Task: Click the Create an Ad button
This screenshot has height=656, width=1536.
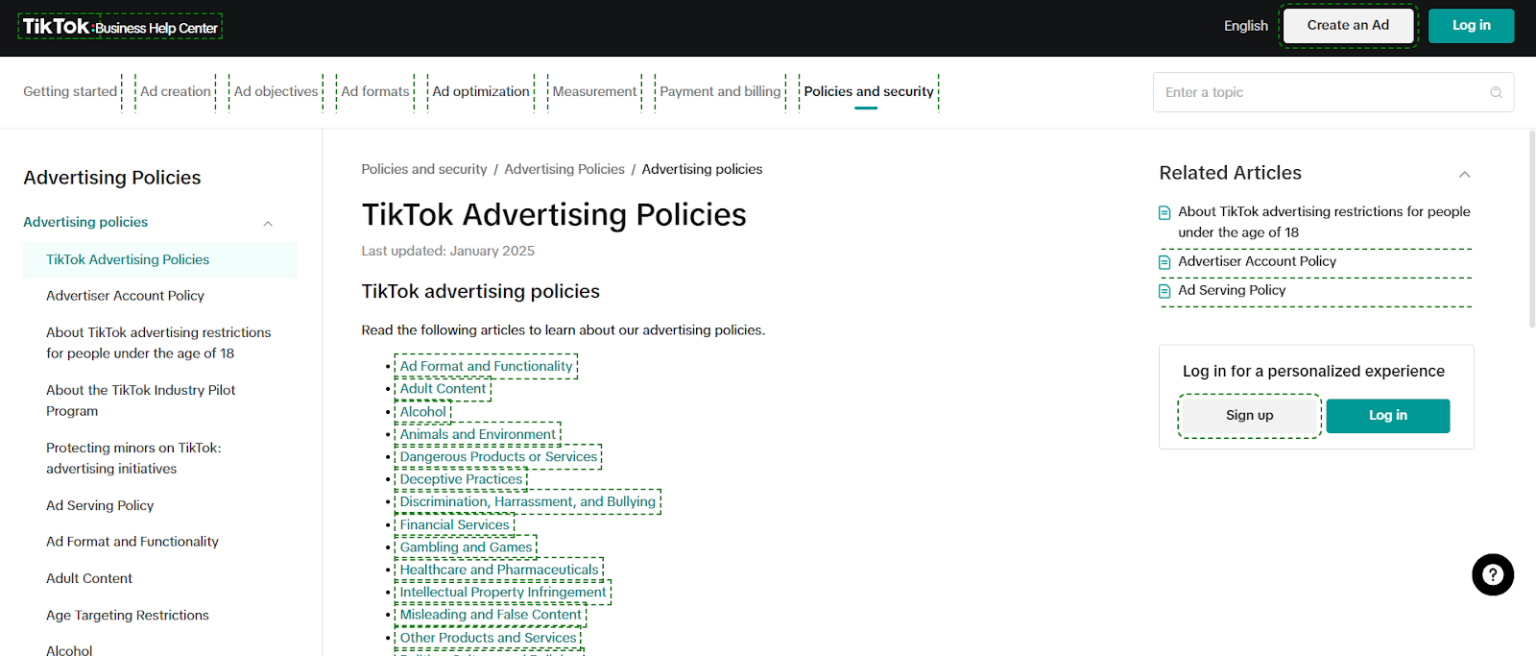Action: (1348, 26)
